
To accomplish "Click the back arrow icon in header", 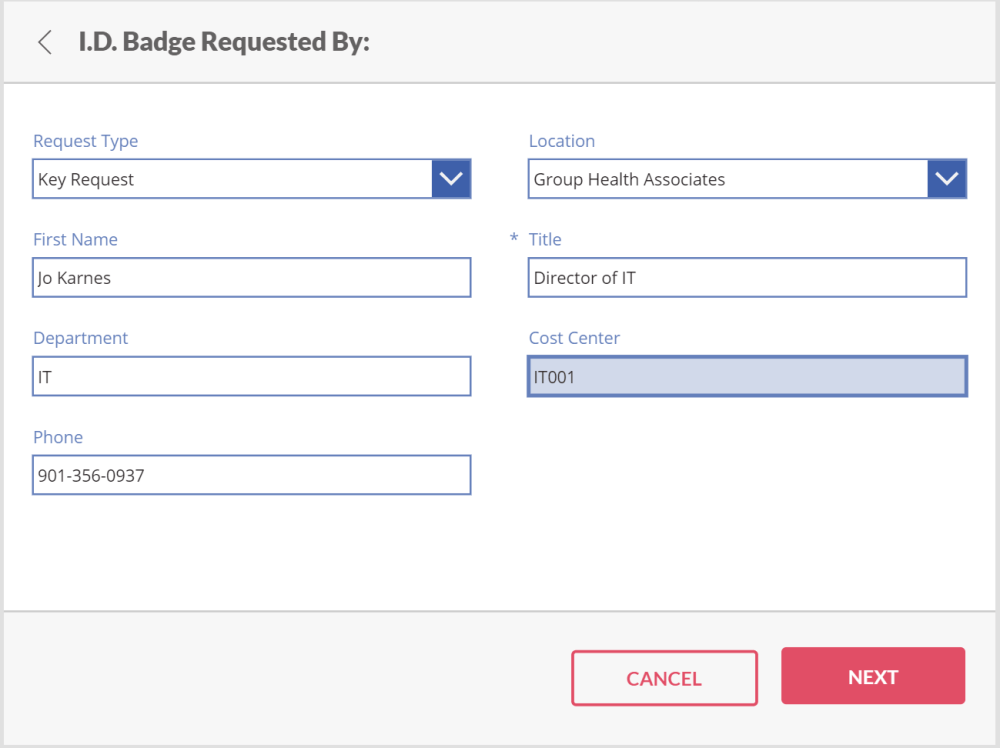I will (44, 42).
